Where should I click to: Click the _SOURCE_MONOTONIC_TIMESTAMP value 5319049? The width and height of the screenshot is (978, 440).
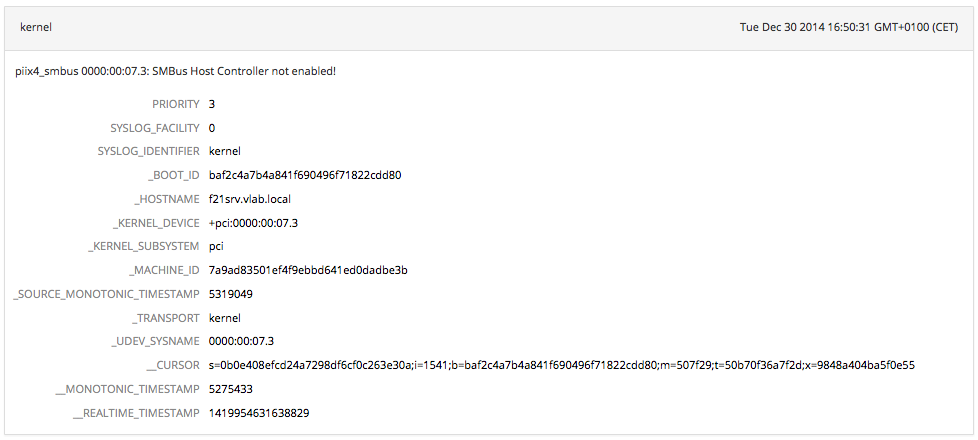point(230,294)
